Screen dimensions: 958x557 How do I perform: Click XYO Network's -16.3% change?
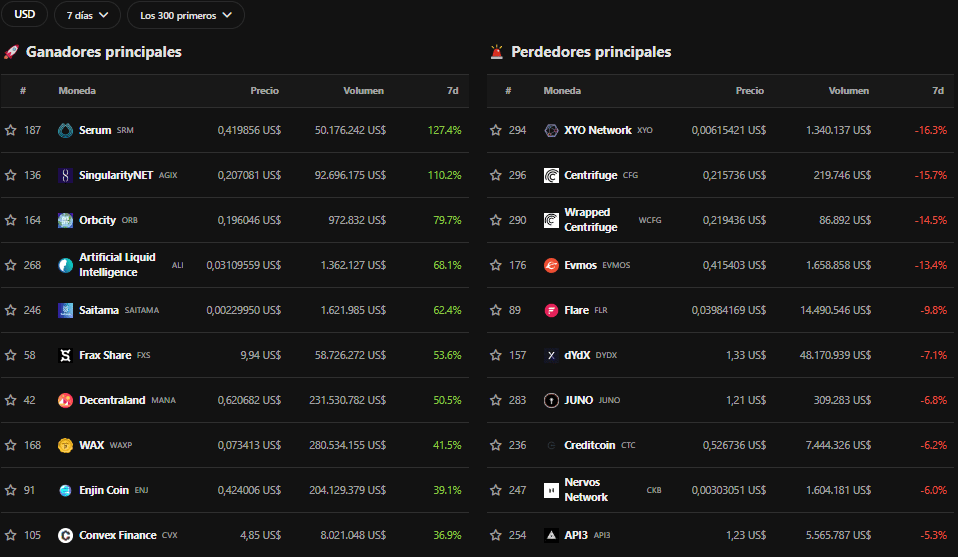click(x=931, y=130)
